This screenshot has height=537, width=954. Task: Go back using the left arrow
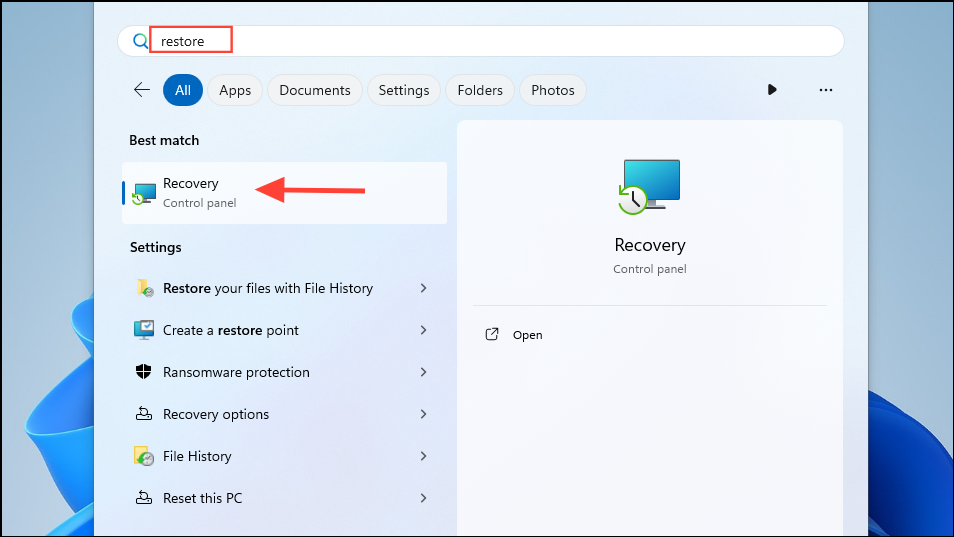(142, 90)
